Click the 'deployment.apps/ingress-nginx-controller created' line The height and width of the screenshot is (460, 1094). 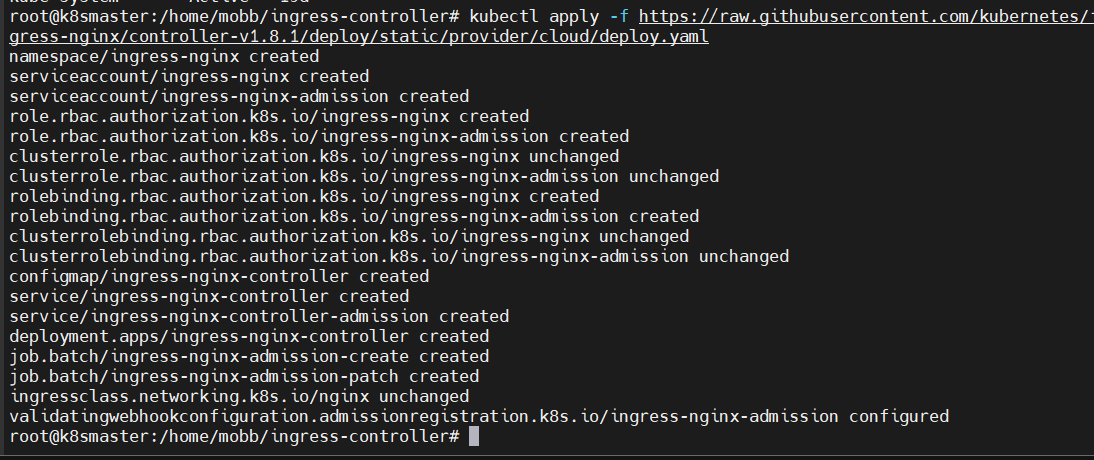pos(249,336)
